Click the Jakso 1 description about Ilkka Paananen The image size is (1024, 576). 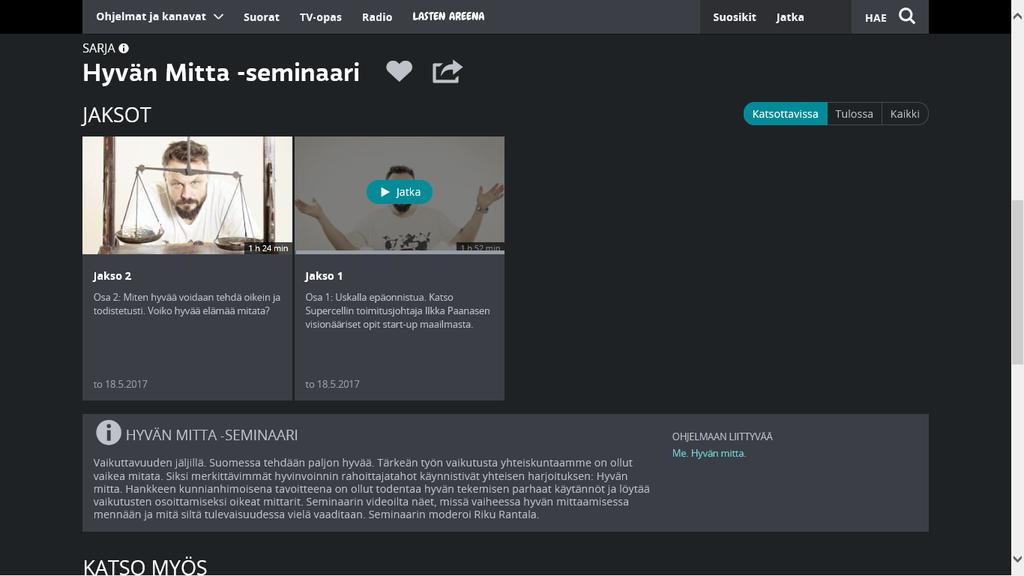398,311
